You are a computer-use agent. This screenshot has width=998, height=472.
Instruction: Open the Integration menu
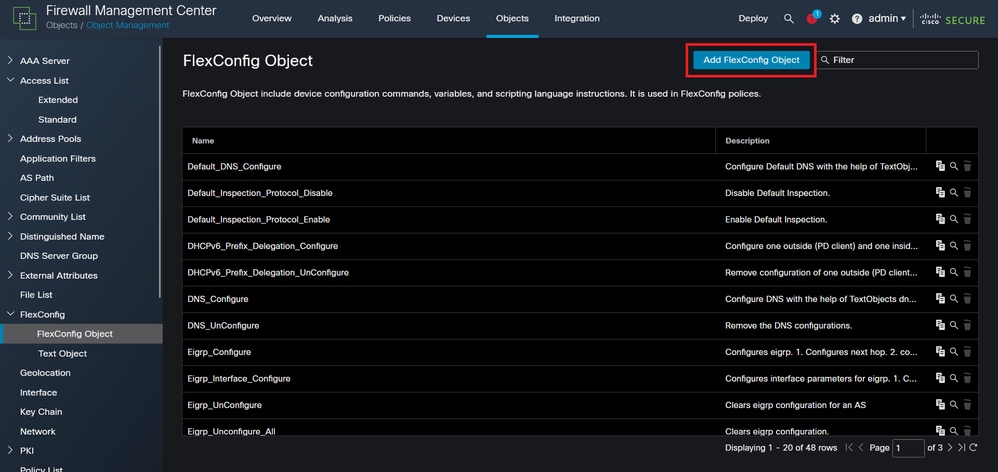(577, 18)
